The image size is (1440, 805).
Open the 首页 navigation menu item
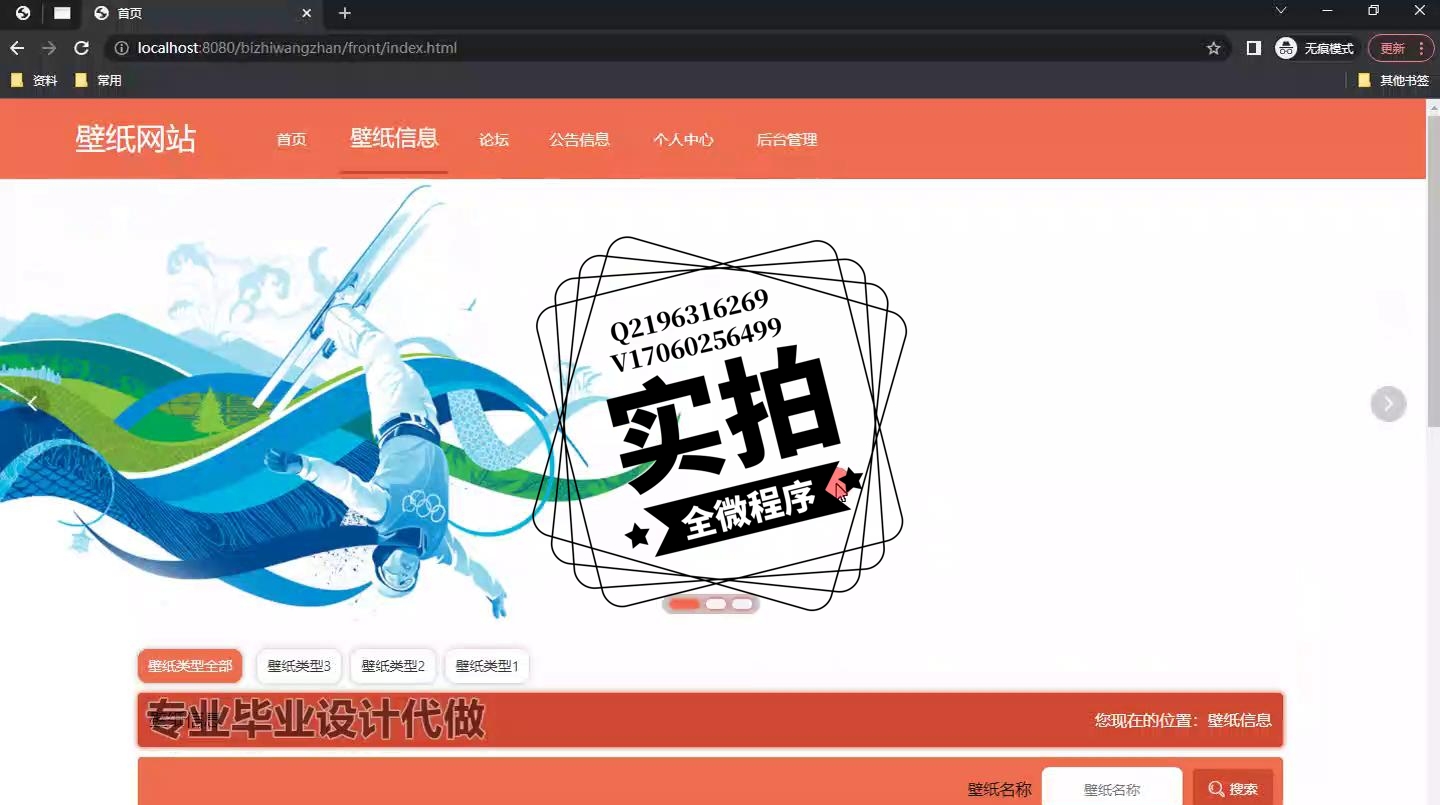(292, 140)
